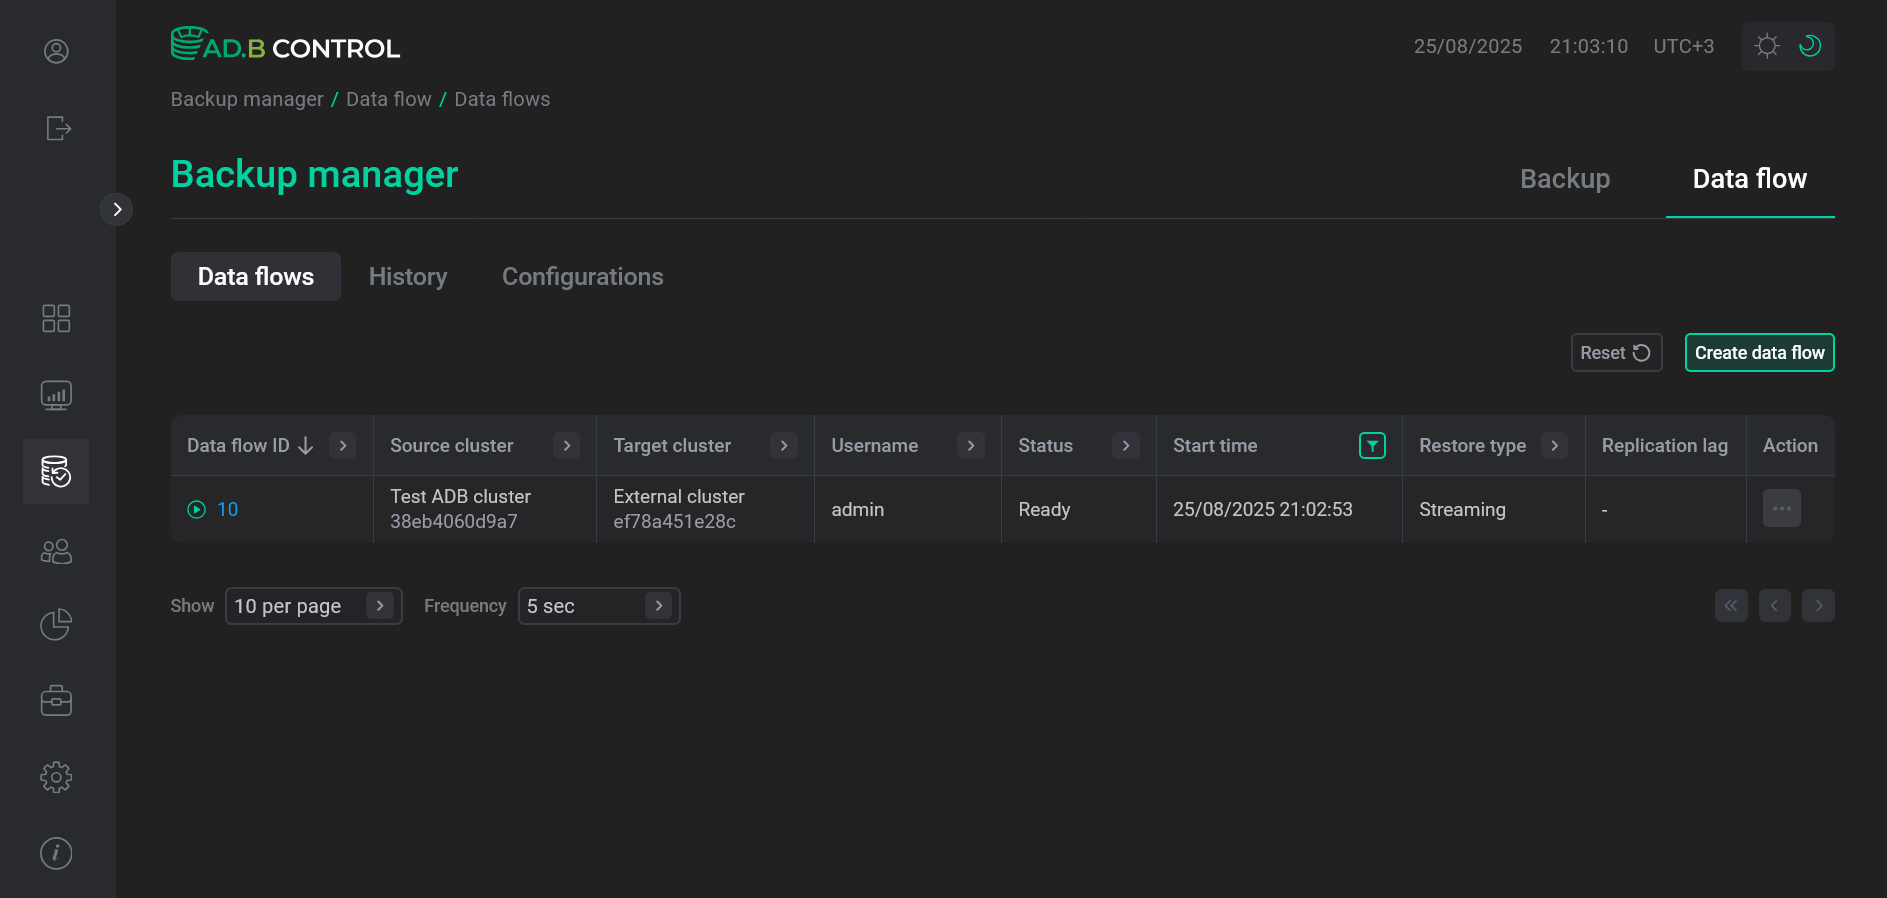Open the information icon in sidebar

click(x=56, y=853)
